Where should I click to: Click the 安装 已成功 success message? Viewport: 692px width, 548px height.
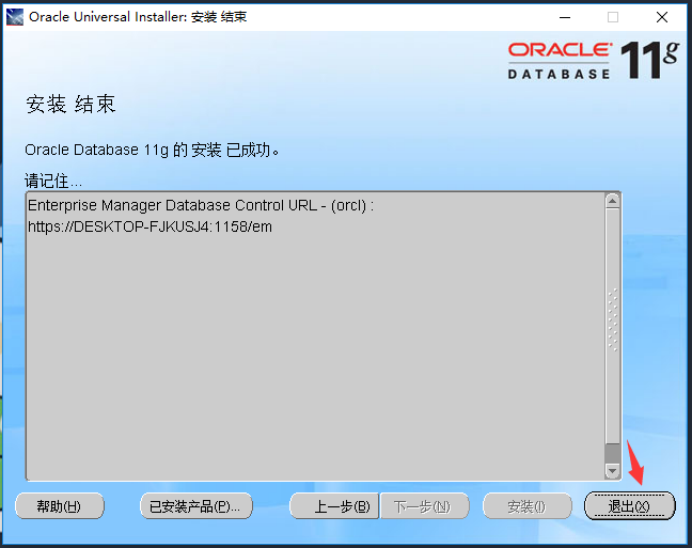click(x=152, y=150)
